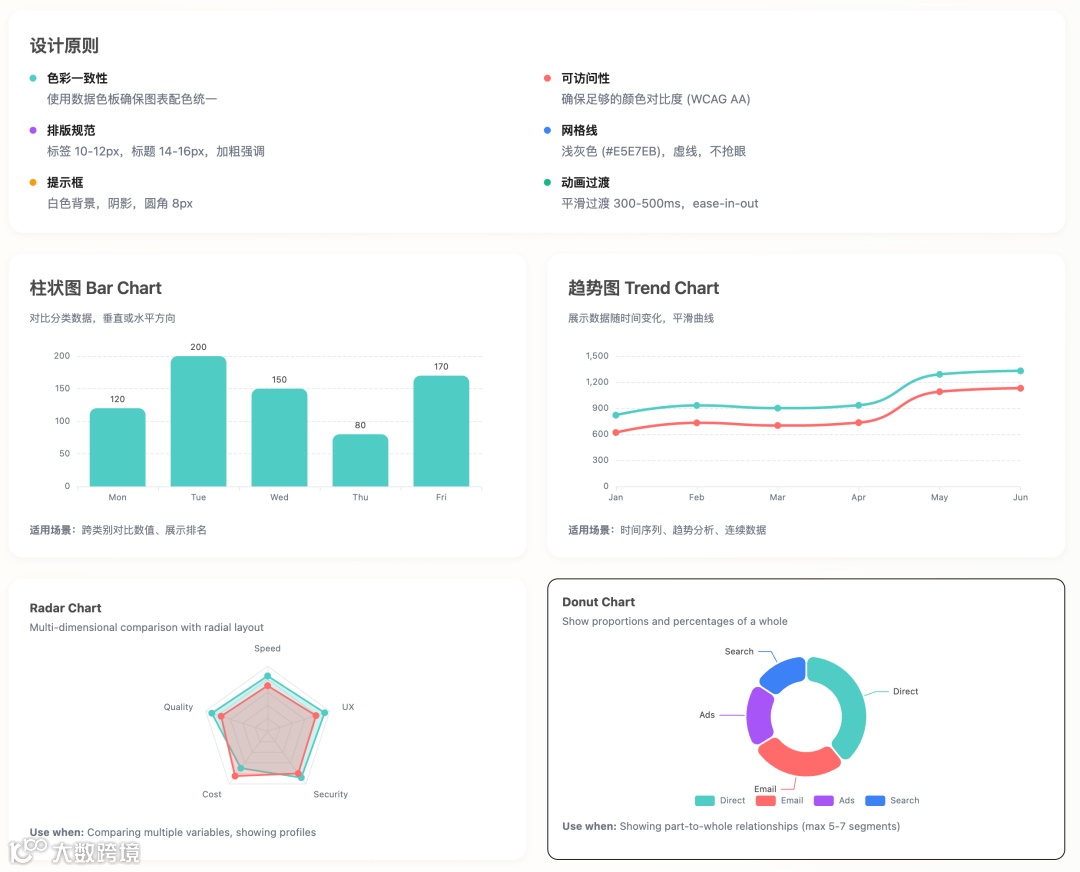Screen dimensions: 1080x872
Task: Click the Quality axis label on radar
Action: click(178, 707)
